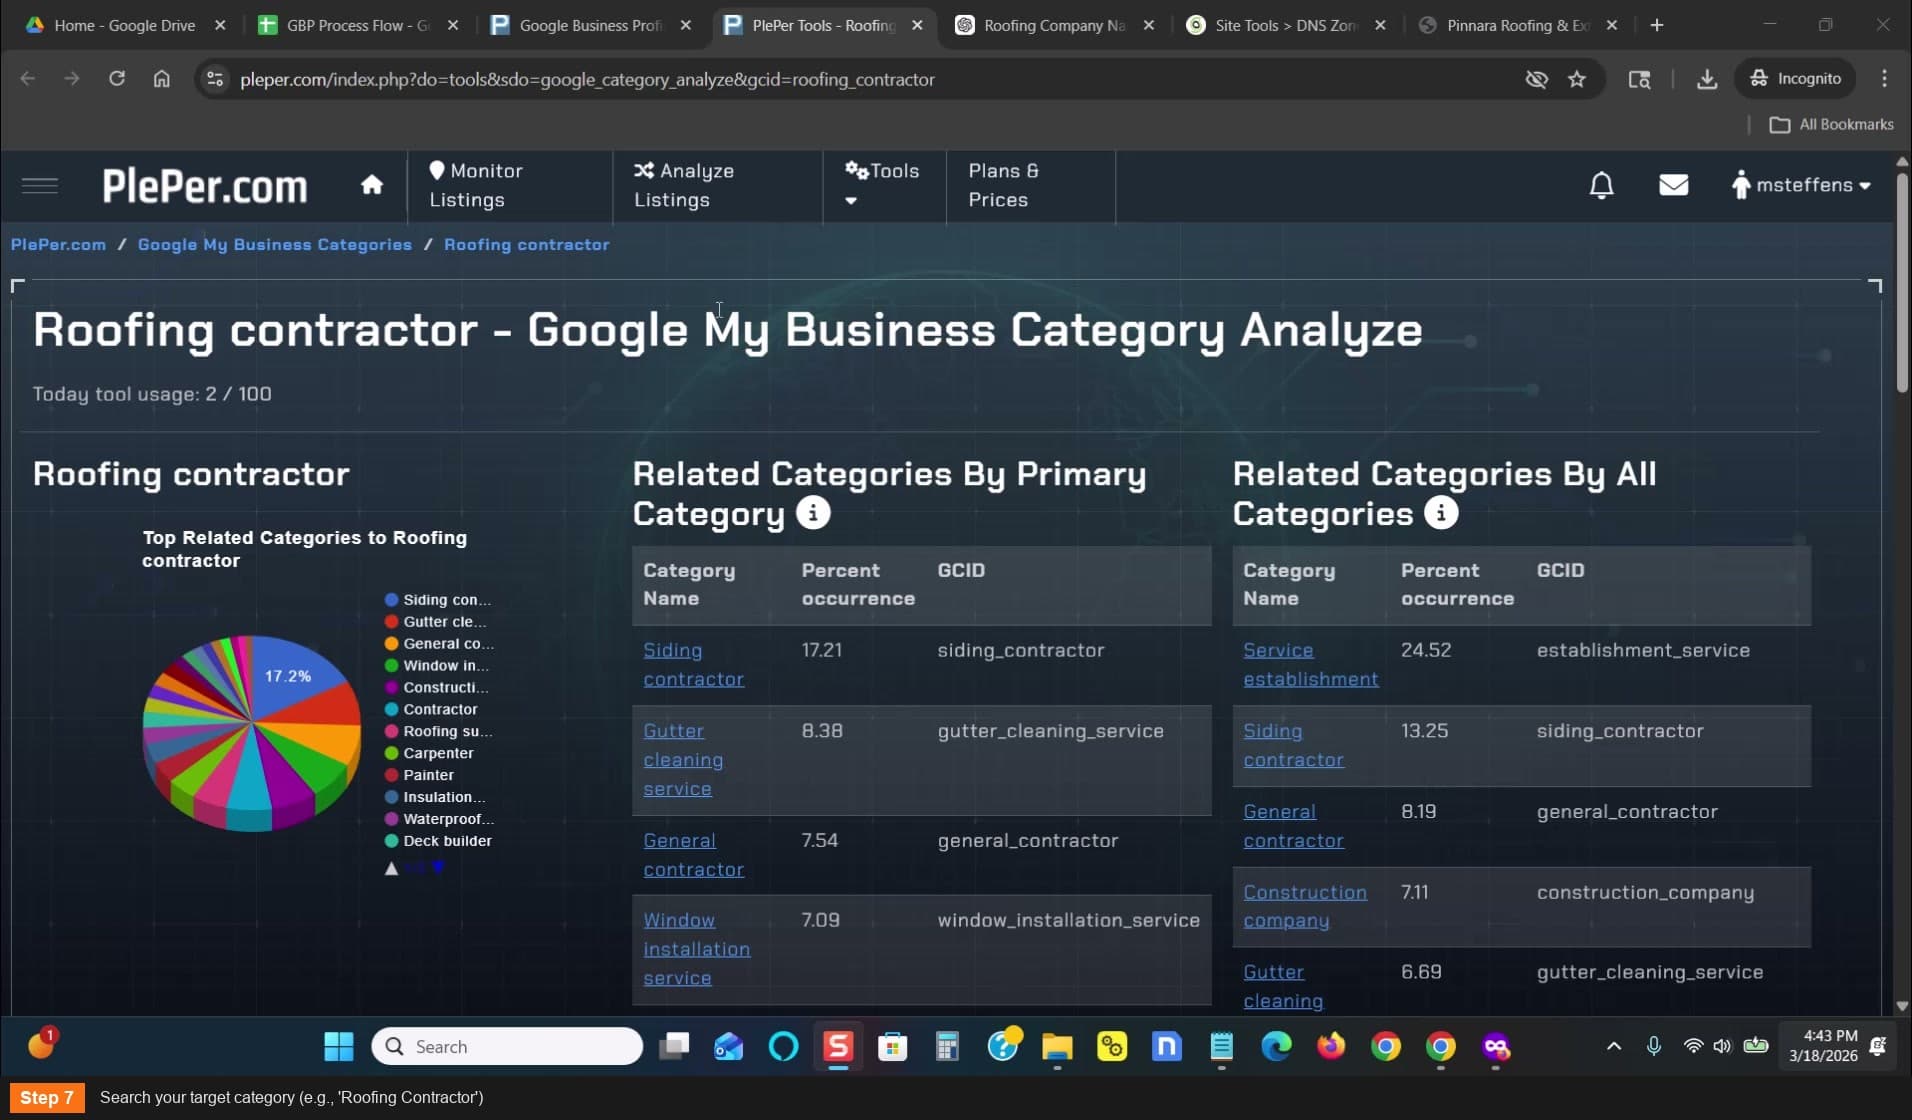Image resolution: width=1912 pixels, height=1120 pixels.
Task: Click the site information icon in address bar
Action: 215,79
